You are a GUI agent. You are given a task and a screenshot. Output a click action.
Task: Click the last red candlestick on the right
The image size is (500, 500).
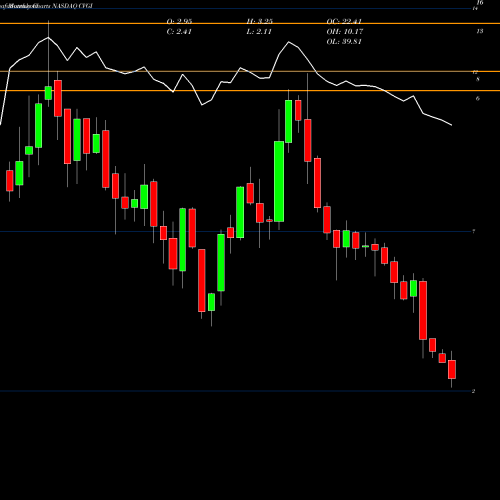coord(452,369)
